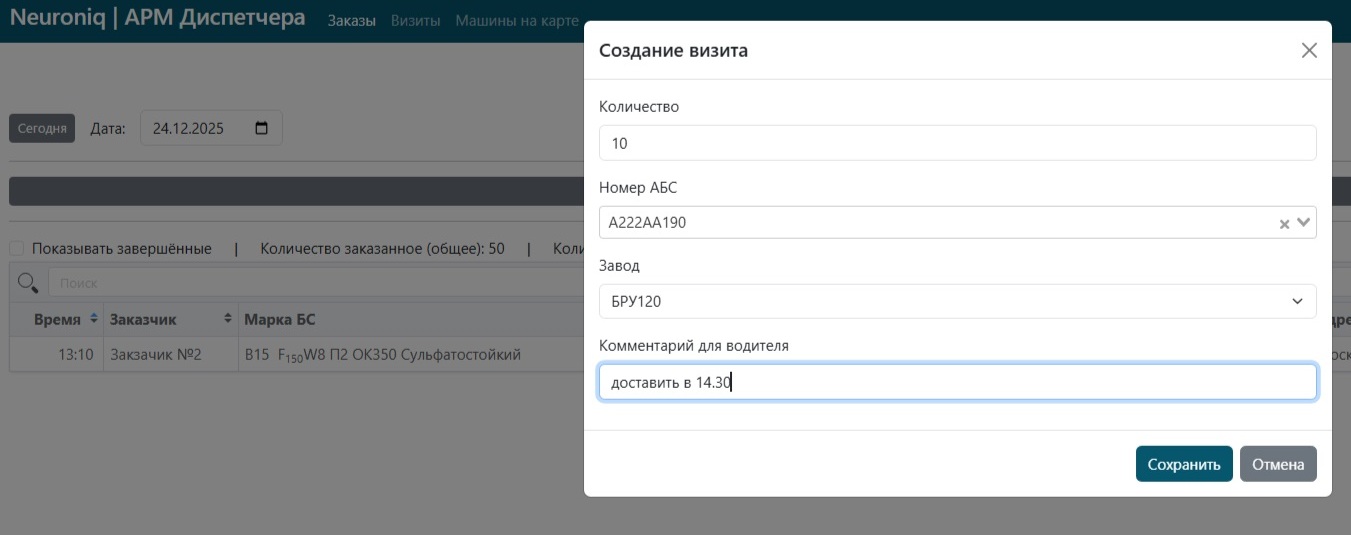Expand the Номер АБС dropdown arrow
Viewport: 1351px width, 535px height.
(x=1303, y=223)
